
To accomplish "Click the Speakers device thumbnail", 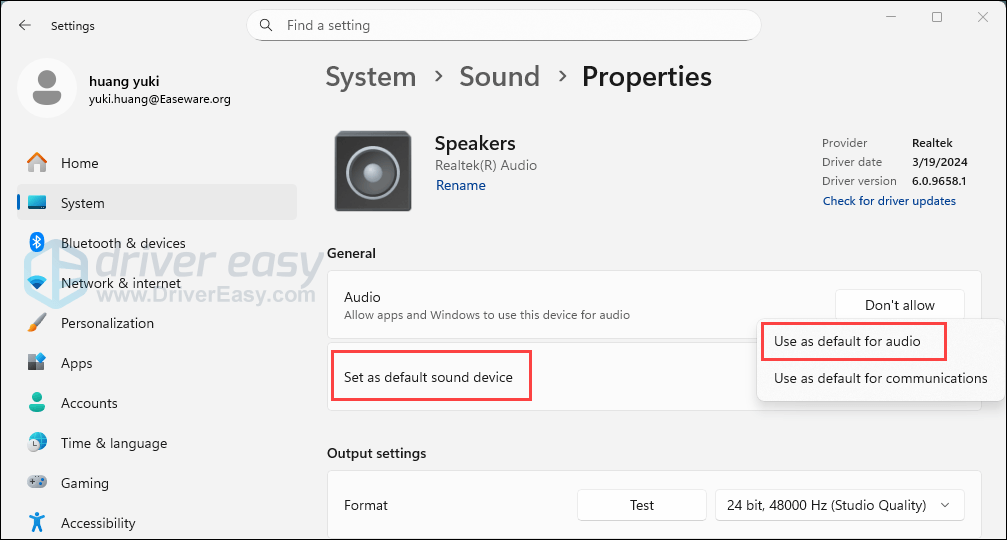I will point(372,171).
